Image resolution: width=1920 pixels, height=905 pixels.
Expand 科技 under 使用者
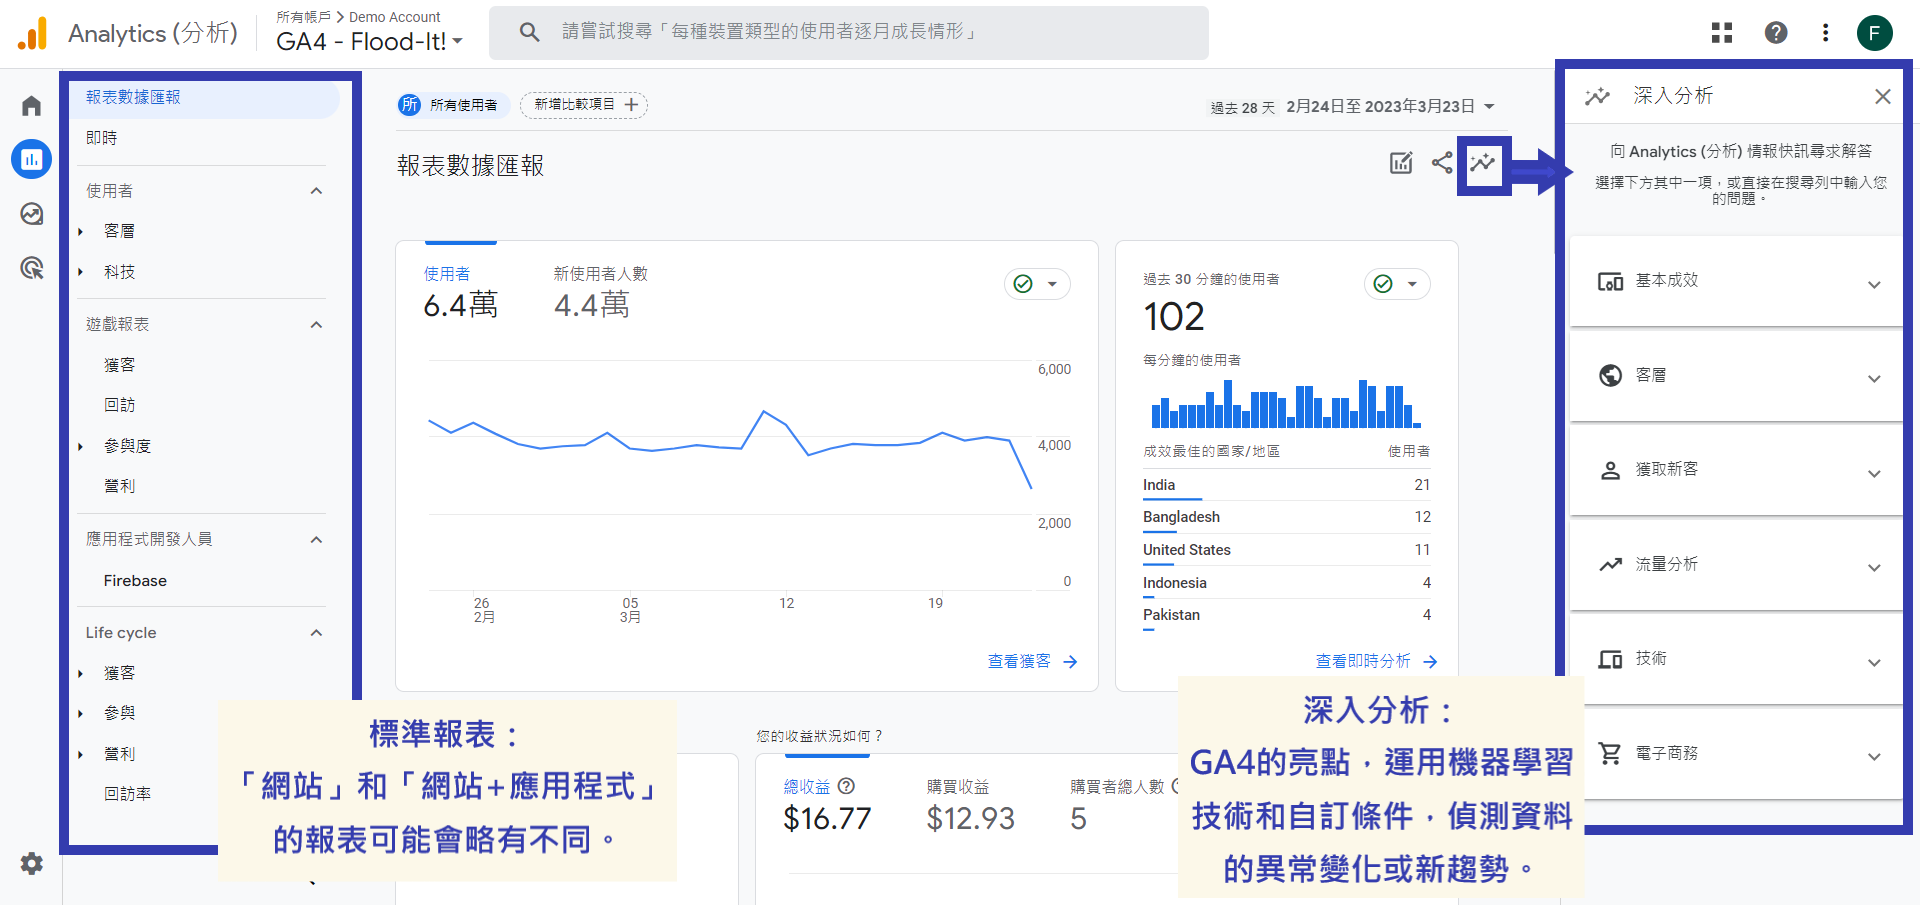tap(81, 272)
